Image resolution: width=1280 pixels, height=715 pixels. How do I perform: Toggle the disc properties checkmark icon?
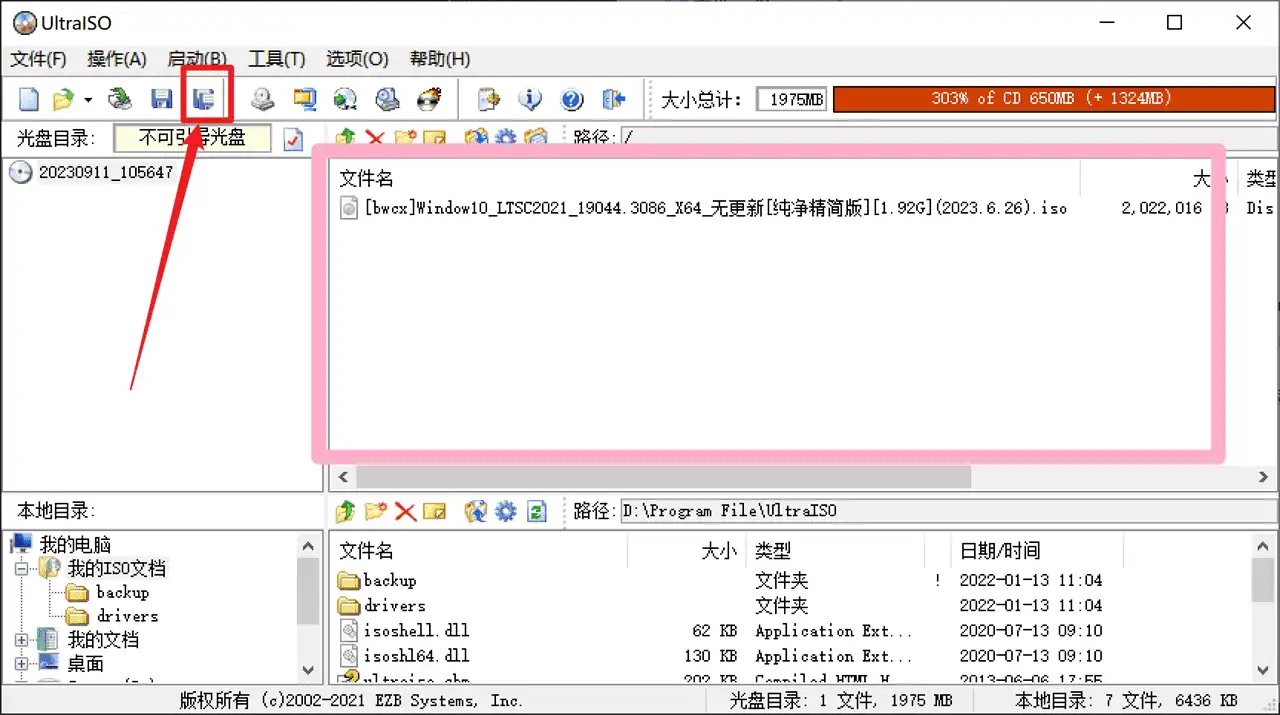pyautogui.click(x=293, y=139)
